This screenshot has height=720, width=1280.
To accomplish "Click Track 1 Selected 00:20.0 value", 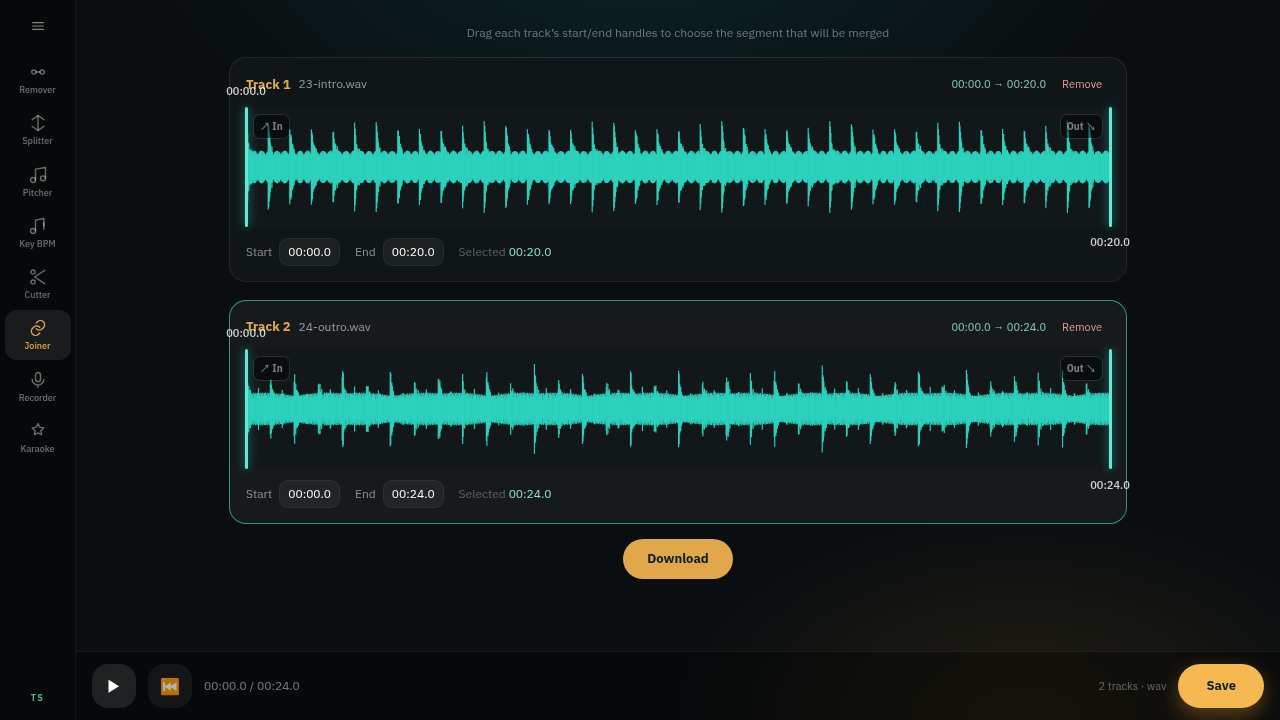I will click(x=530, y=252).
